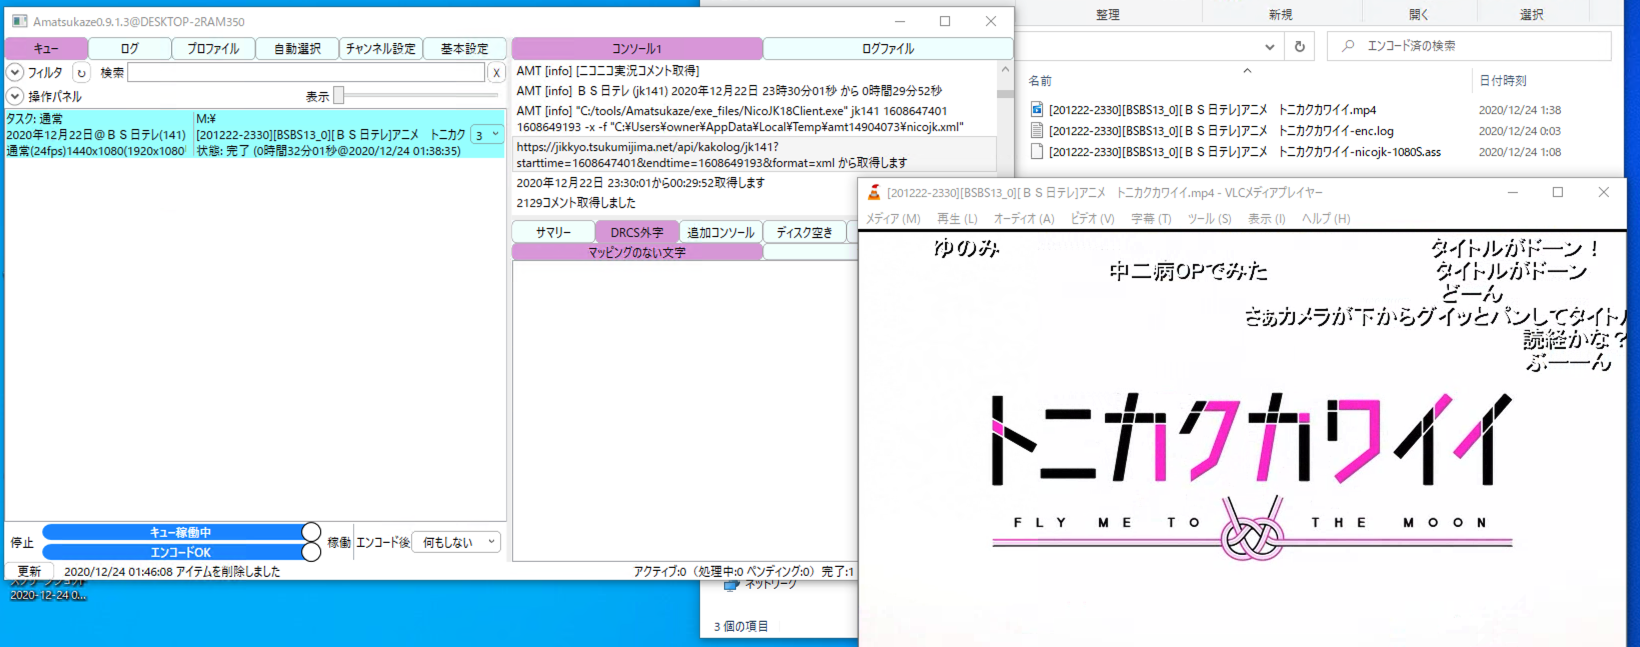Click the 更新 button
The width and height of the screenshot is (1640, 647).
click(30, 571)
